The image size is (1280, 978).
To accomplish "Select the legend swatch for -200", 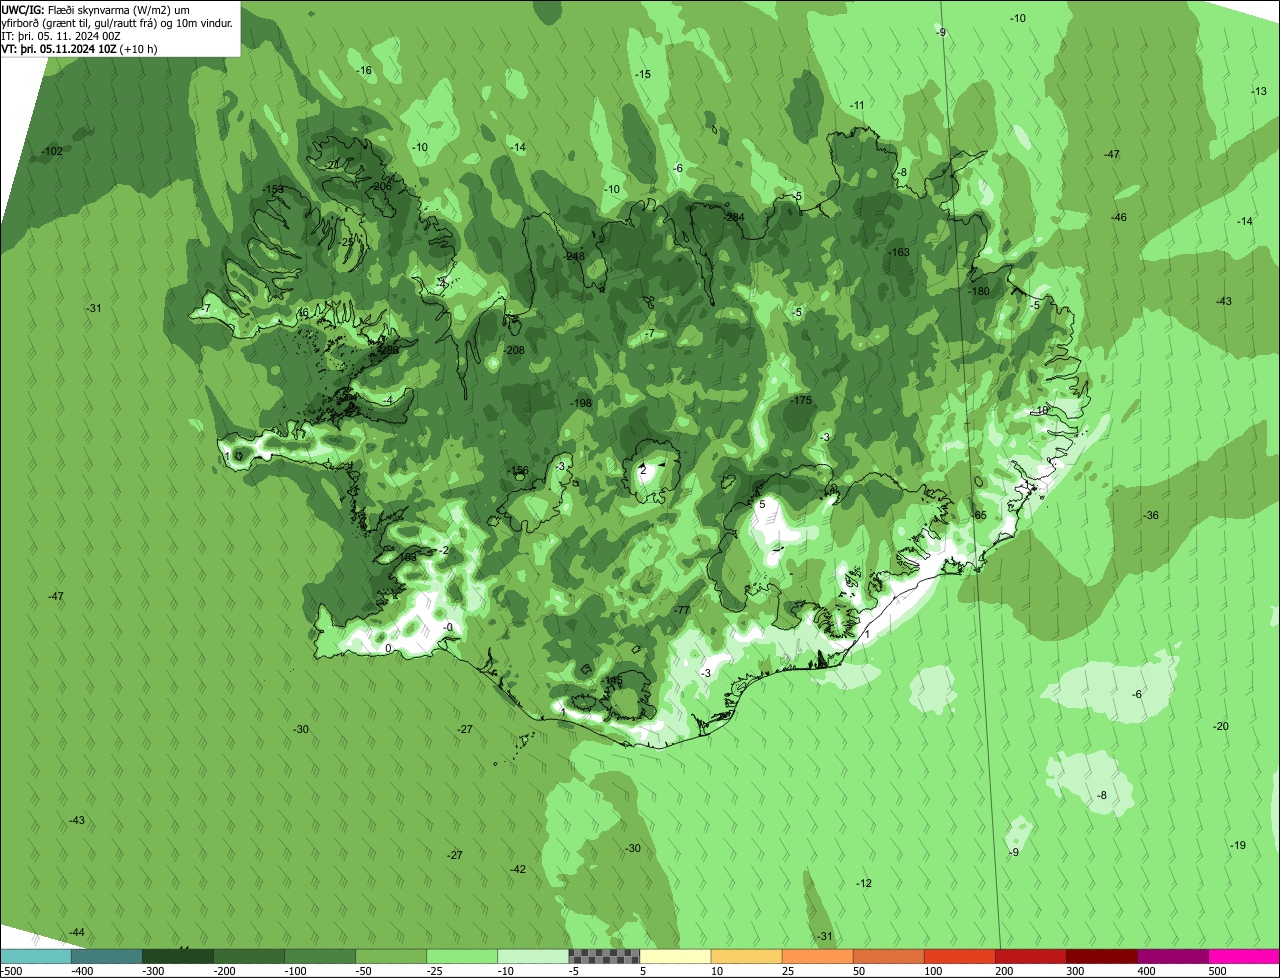I will click(x=248, y=956).
